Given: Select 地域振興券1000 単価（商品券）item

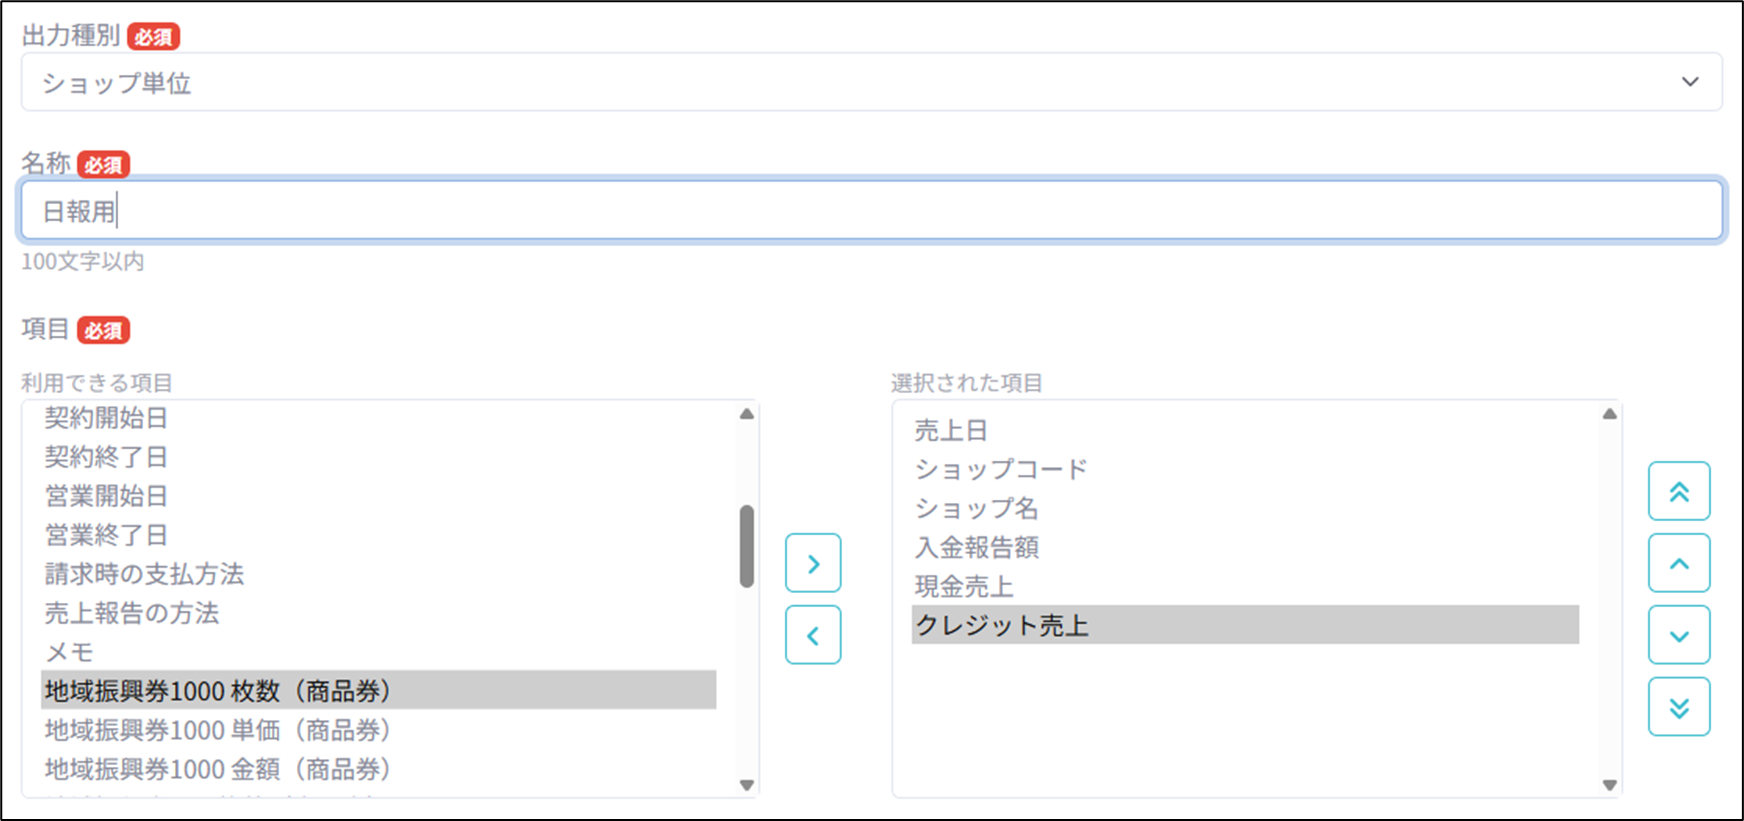Looking at the screenshot, I should click(217, 730).
